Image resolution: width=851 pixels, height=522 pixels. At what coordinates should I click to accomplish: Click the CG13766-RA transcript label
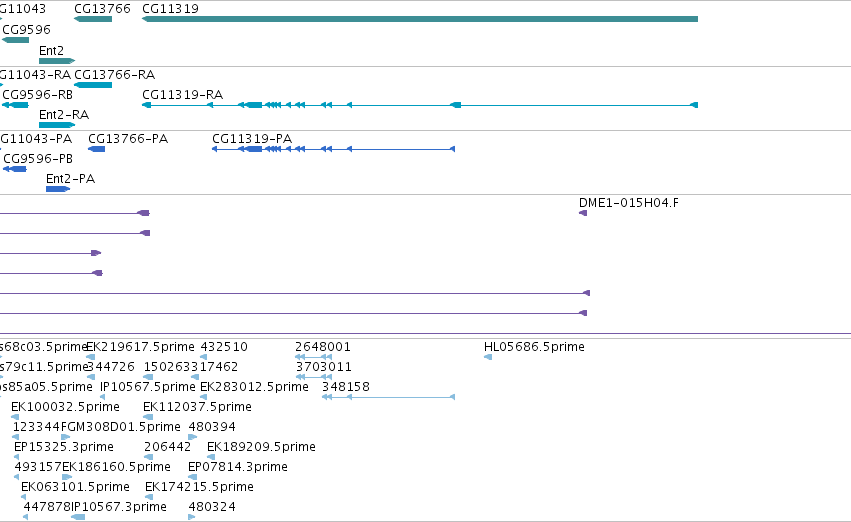point(115,74)
